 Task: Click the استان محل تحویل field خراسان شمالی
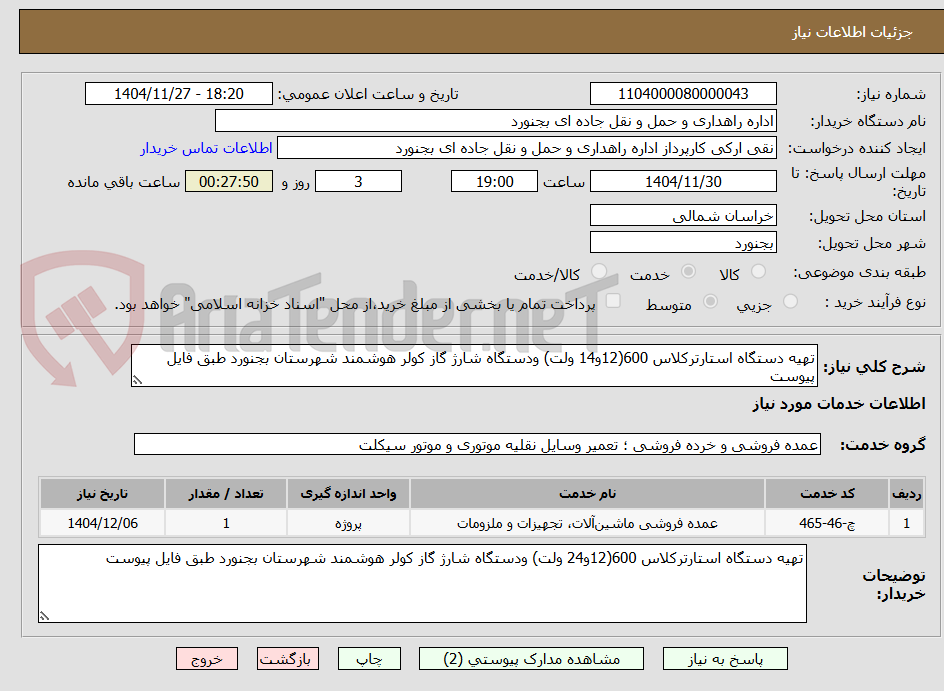[x=683, y=215]
